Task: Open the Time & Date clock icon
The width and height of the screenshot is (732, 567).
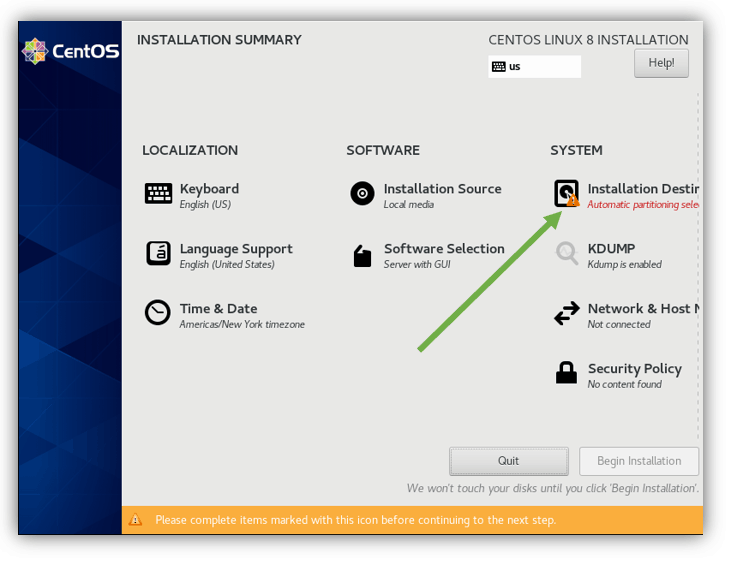Action: coord(157,312)
